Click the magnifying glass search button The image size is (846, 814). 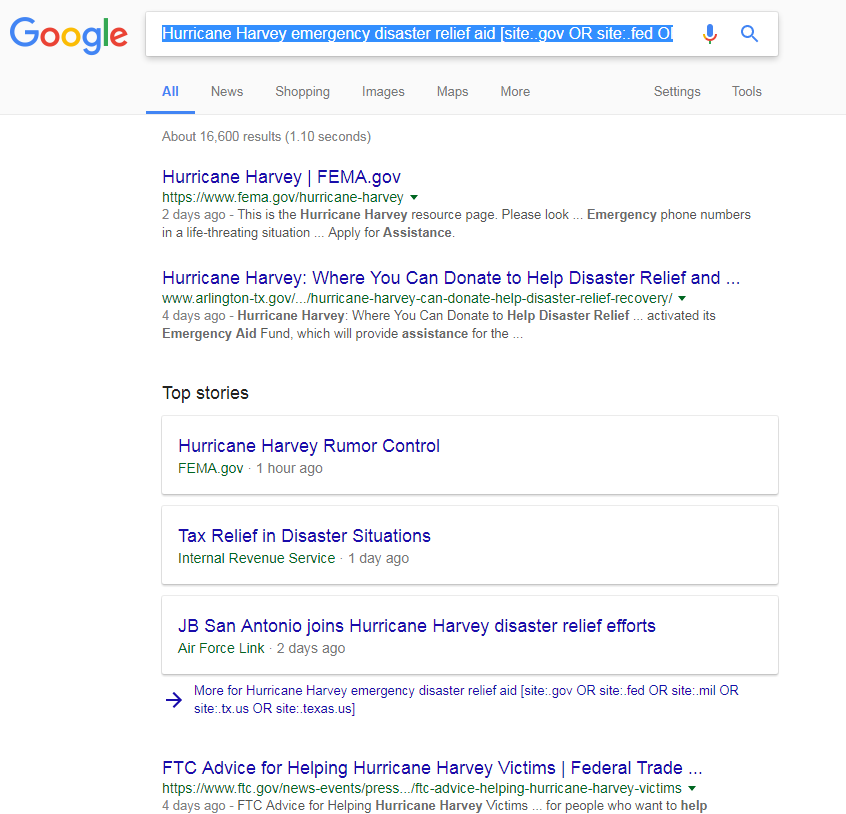click(x=749, y=34)
